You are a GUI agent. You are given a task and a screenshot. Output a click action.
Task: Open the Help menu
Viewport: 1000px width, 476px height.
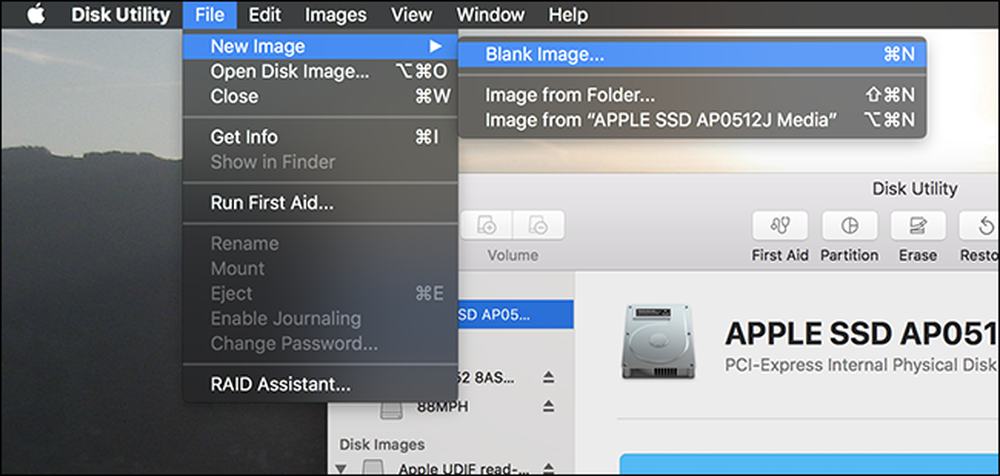point(568,15)
